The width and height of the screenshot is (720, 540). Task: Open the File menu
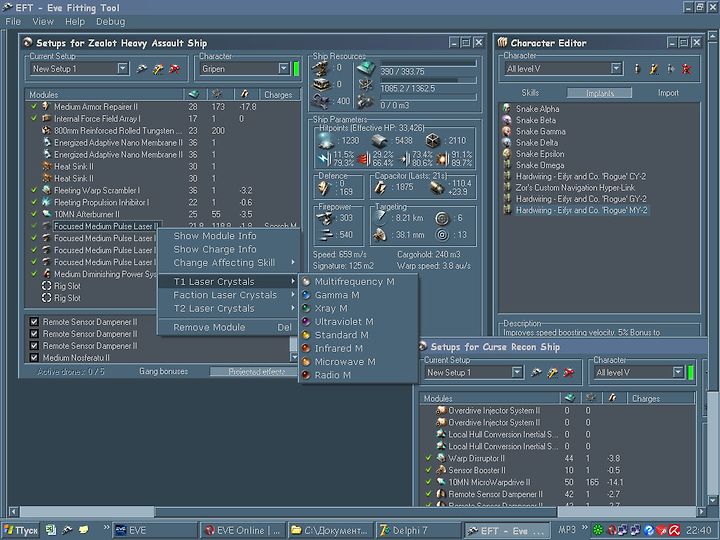click(13, 22)
